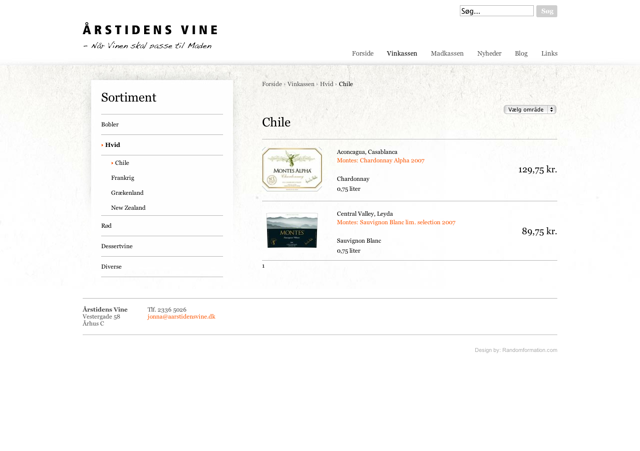
Task: Open the Dessertvine category
Action: click(x=117, y=246)
